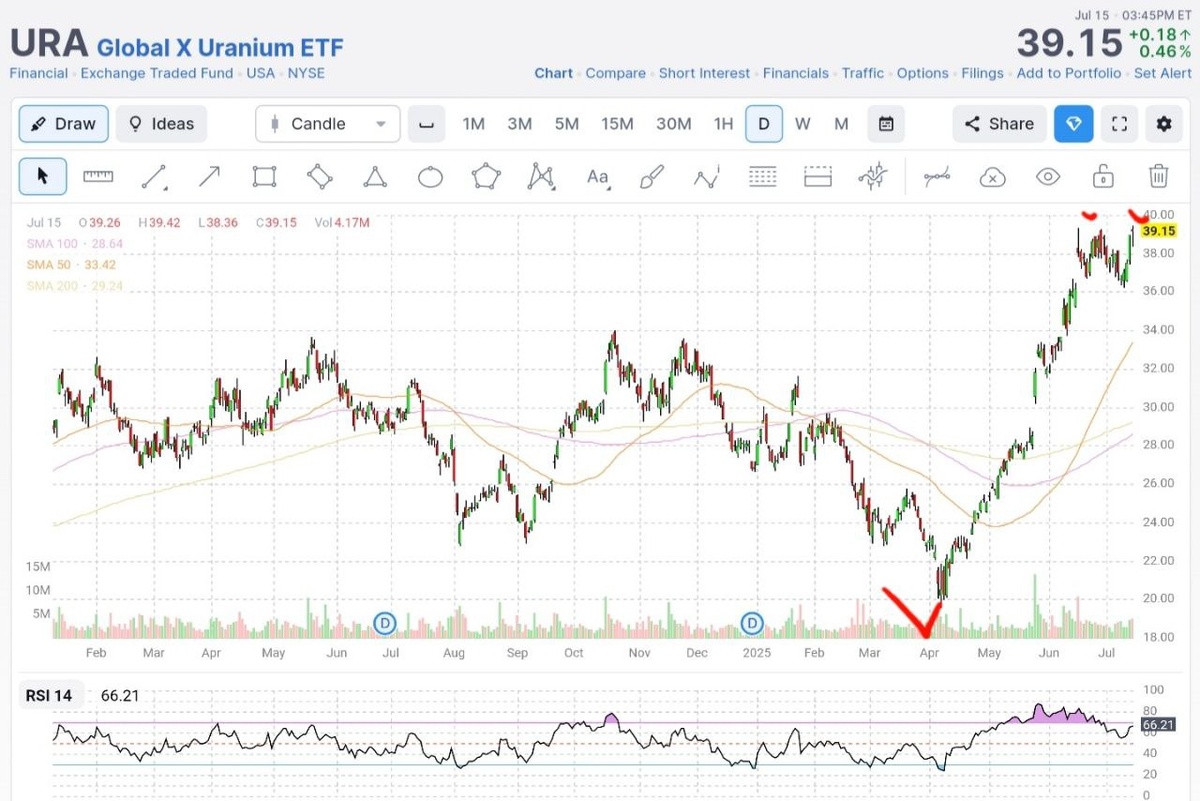Select the rotated rectangle tool
The width and height of the screenshot is (1200, 801).
click(320, 177)
